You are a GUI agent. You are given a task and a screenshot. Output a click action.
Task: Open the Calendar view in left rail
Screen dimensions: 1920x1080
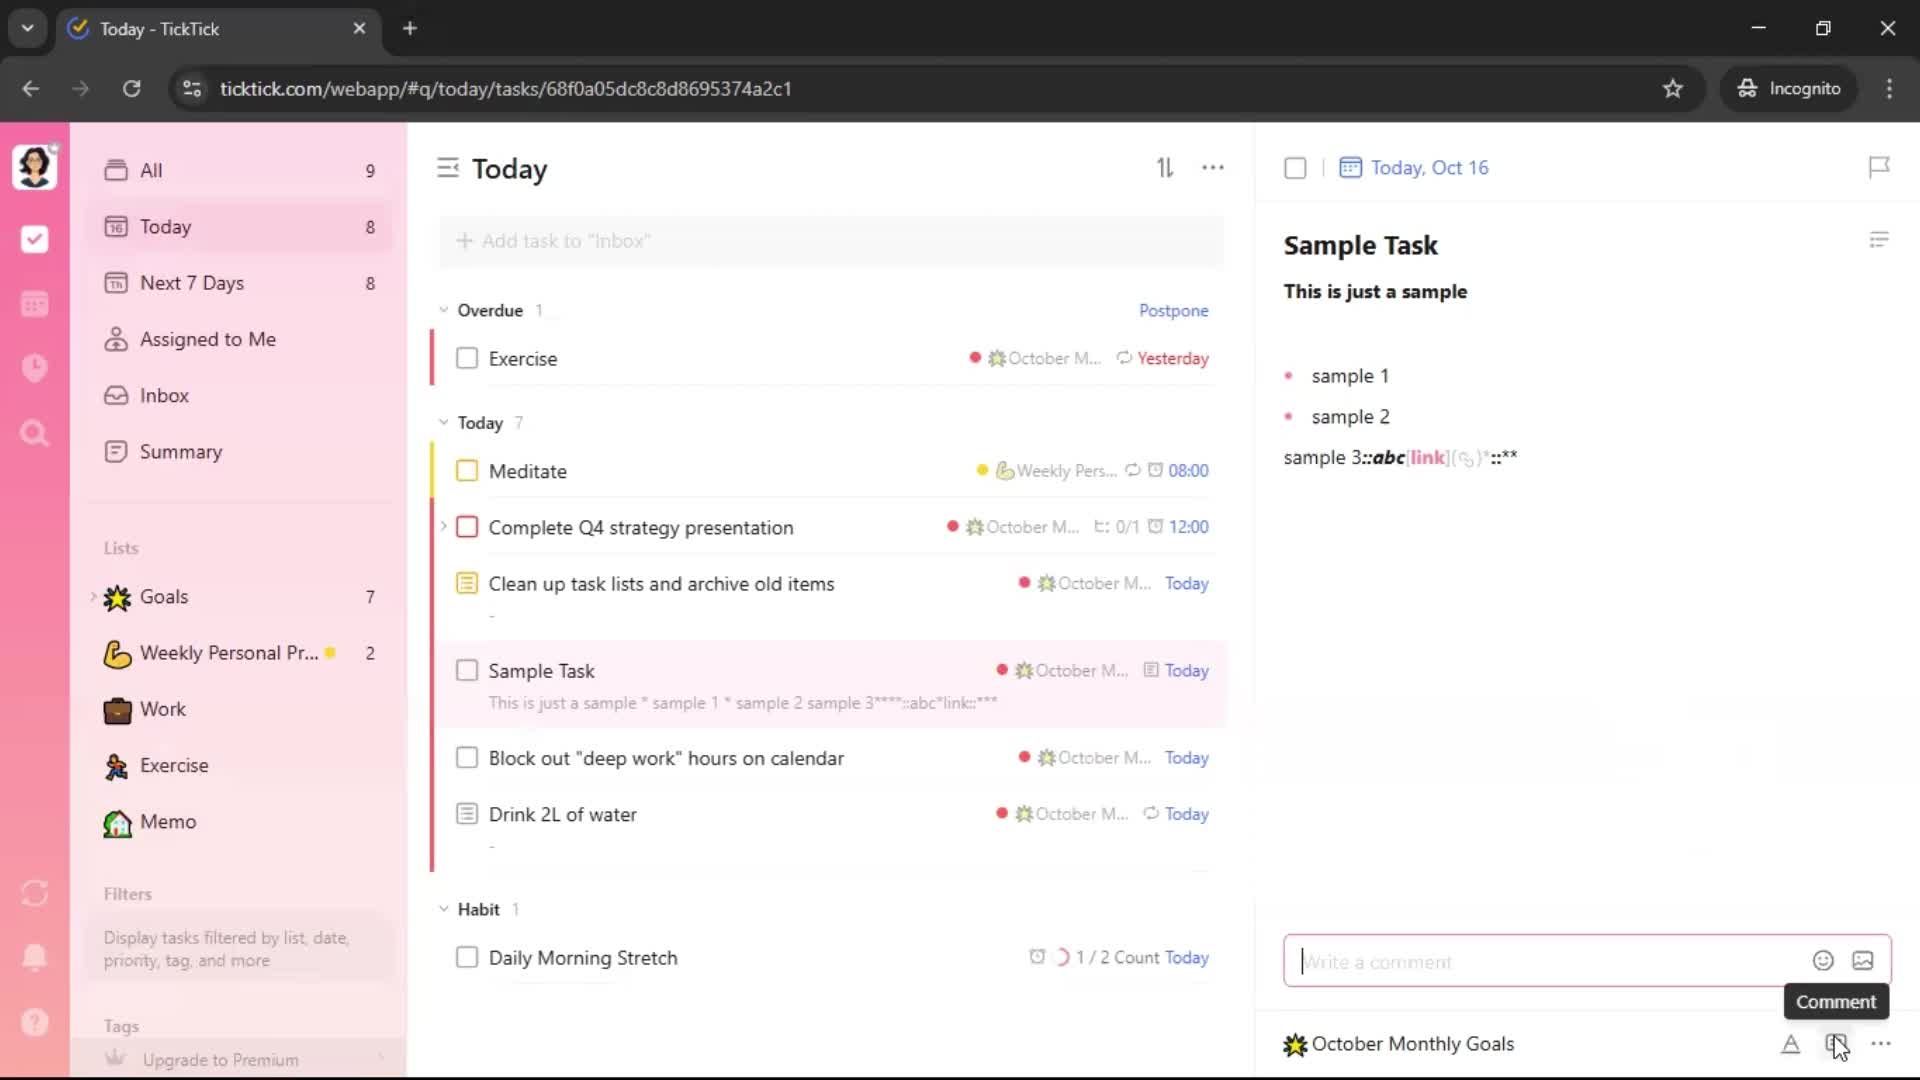(x=34, y=304)
